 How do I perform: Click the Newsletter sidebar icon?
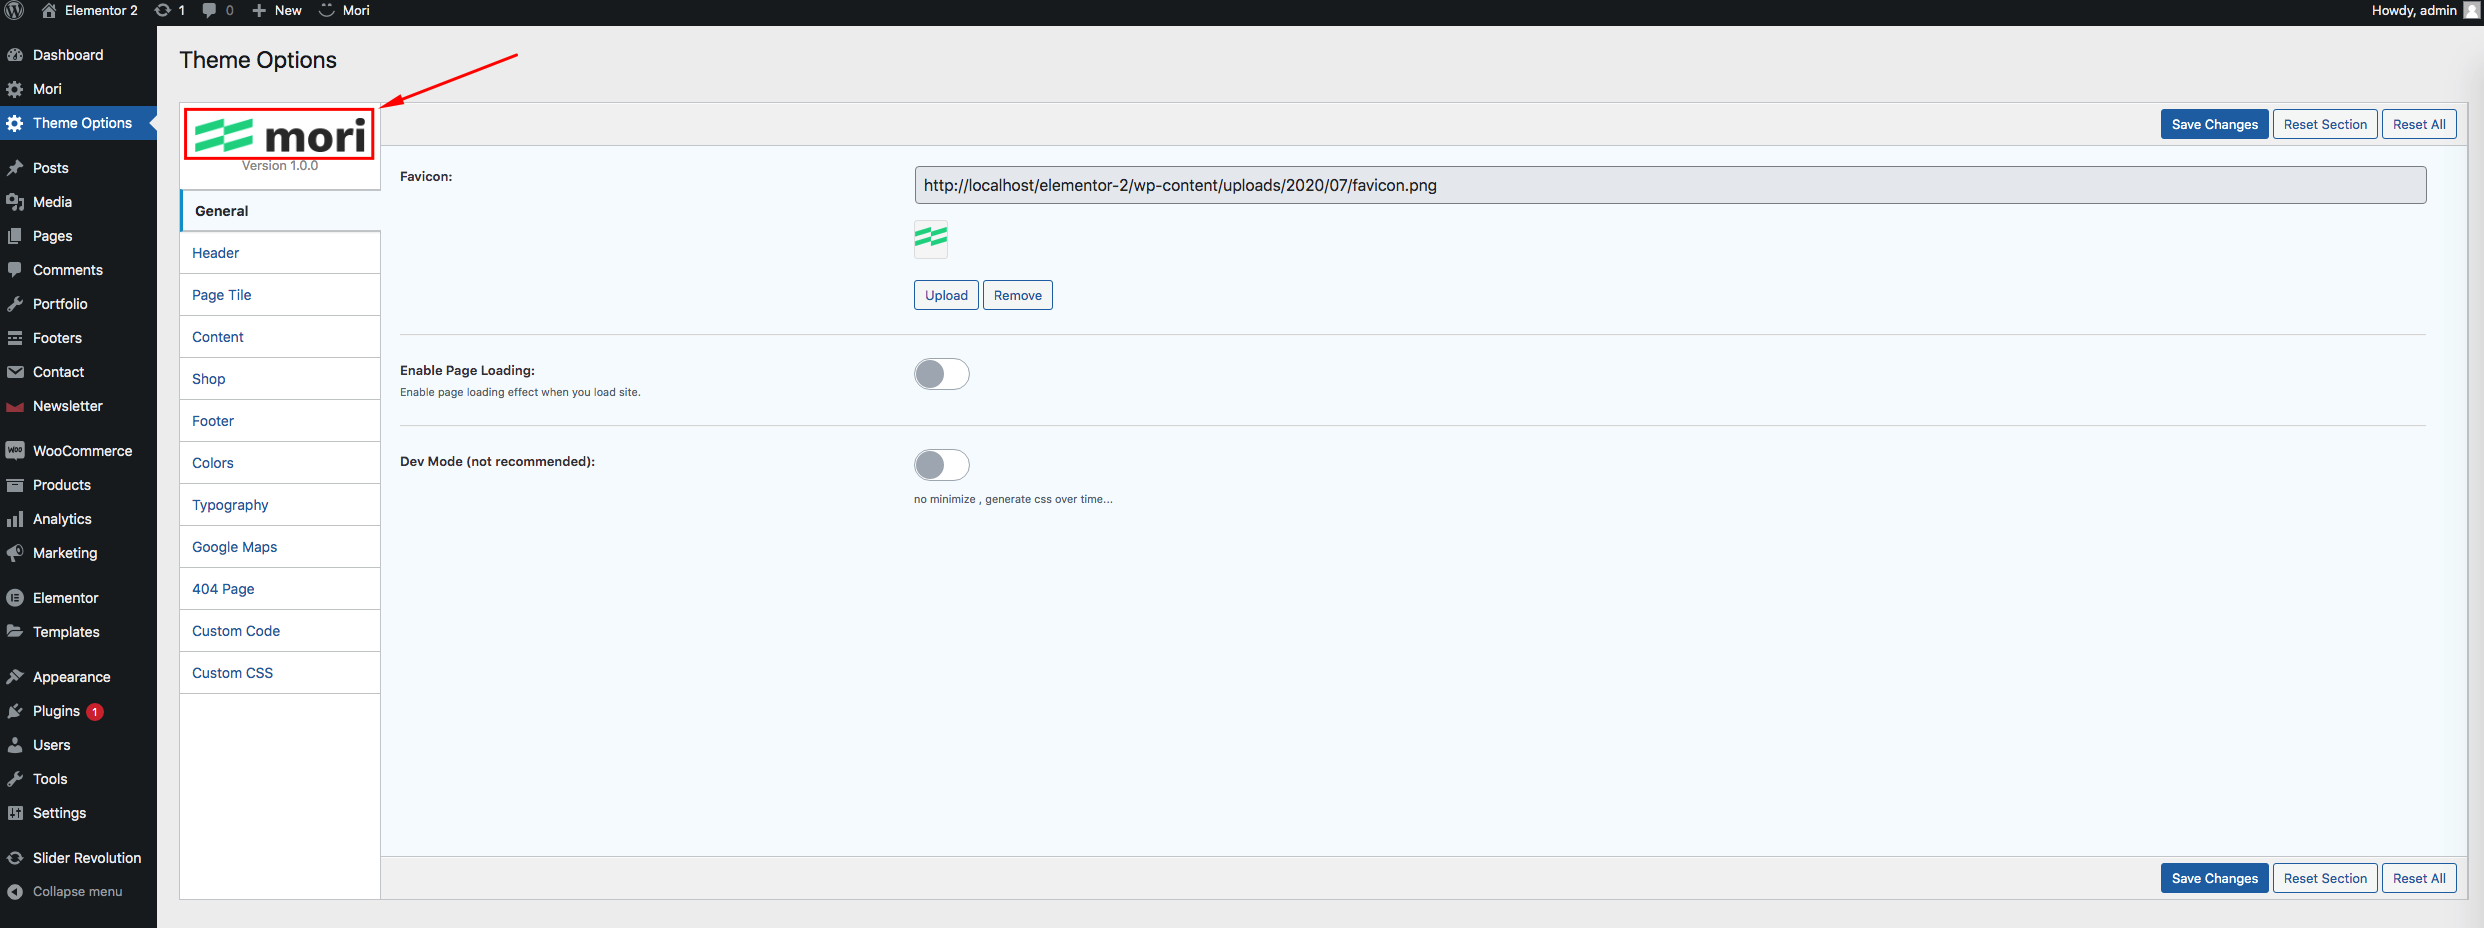(x=15, y=406)
